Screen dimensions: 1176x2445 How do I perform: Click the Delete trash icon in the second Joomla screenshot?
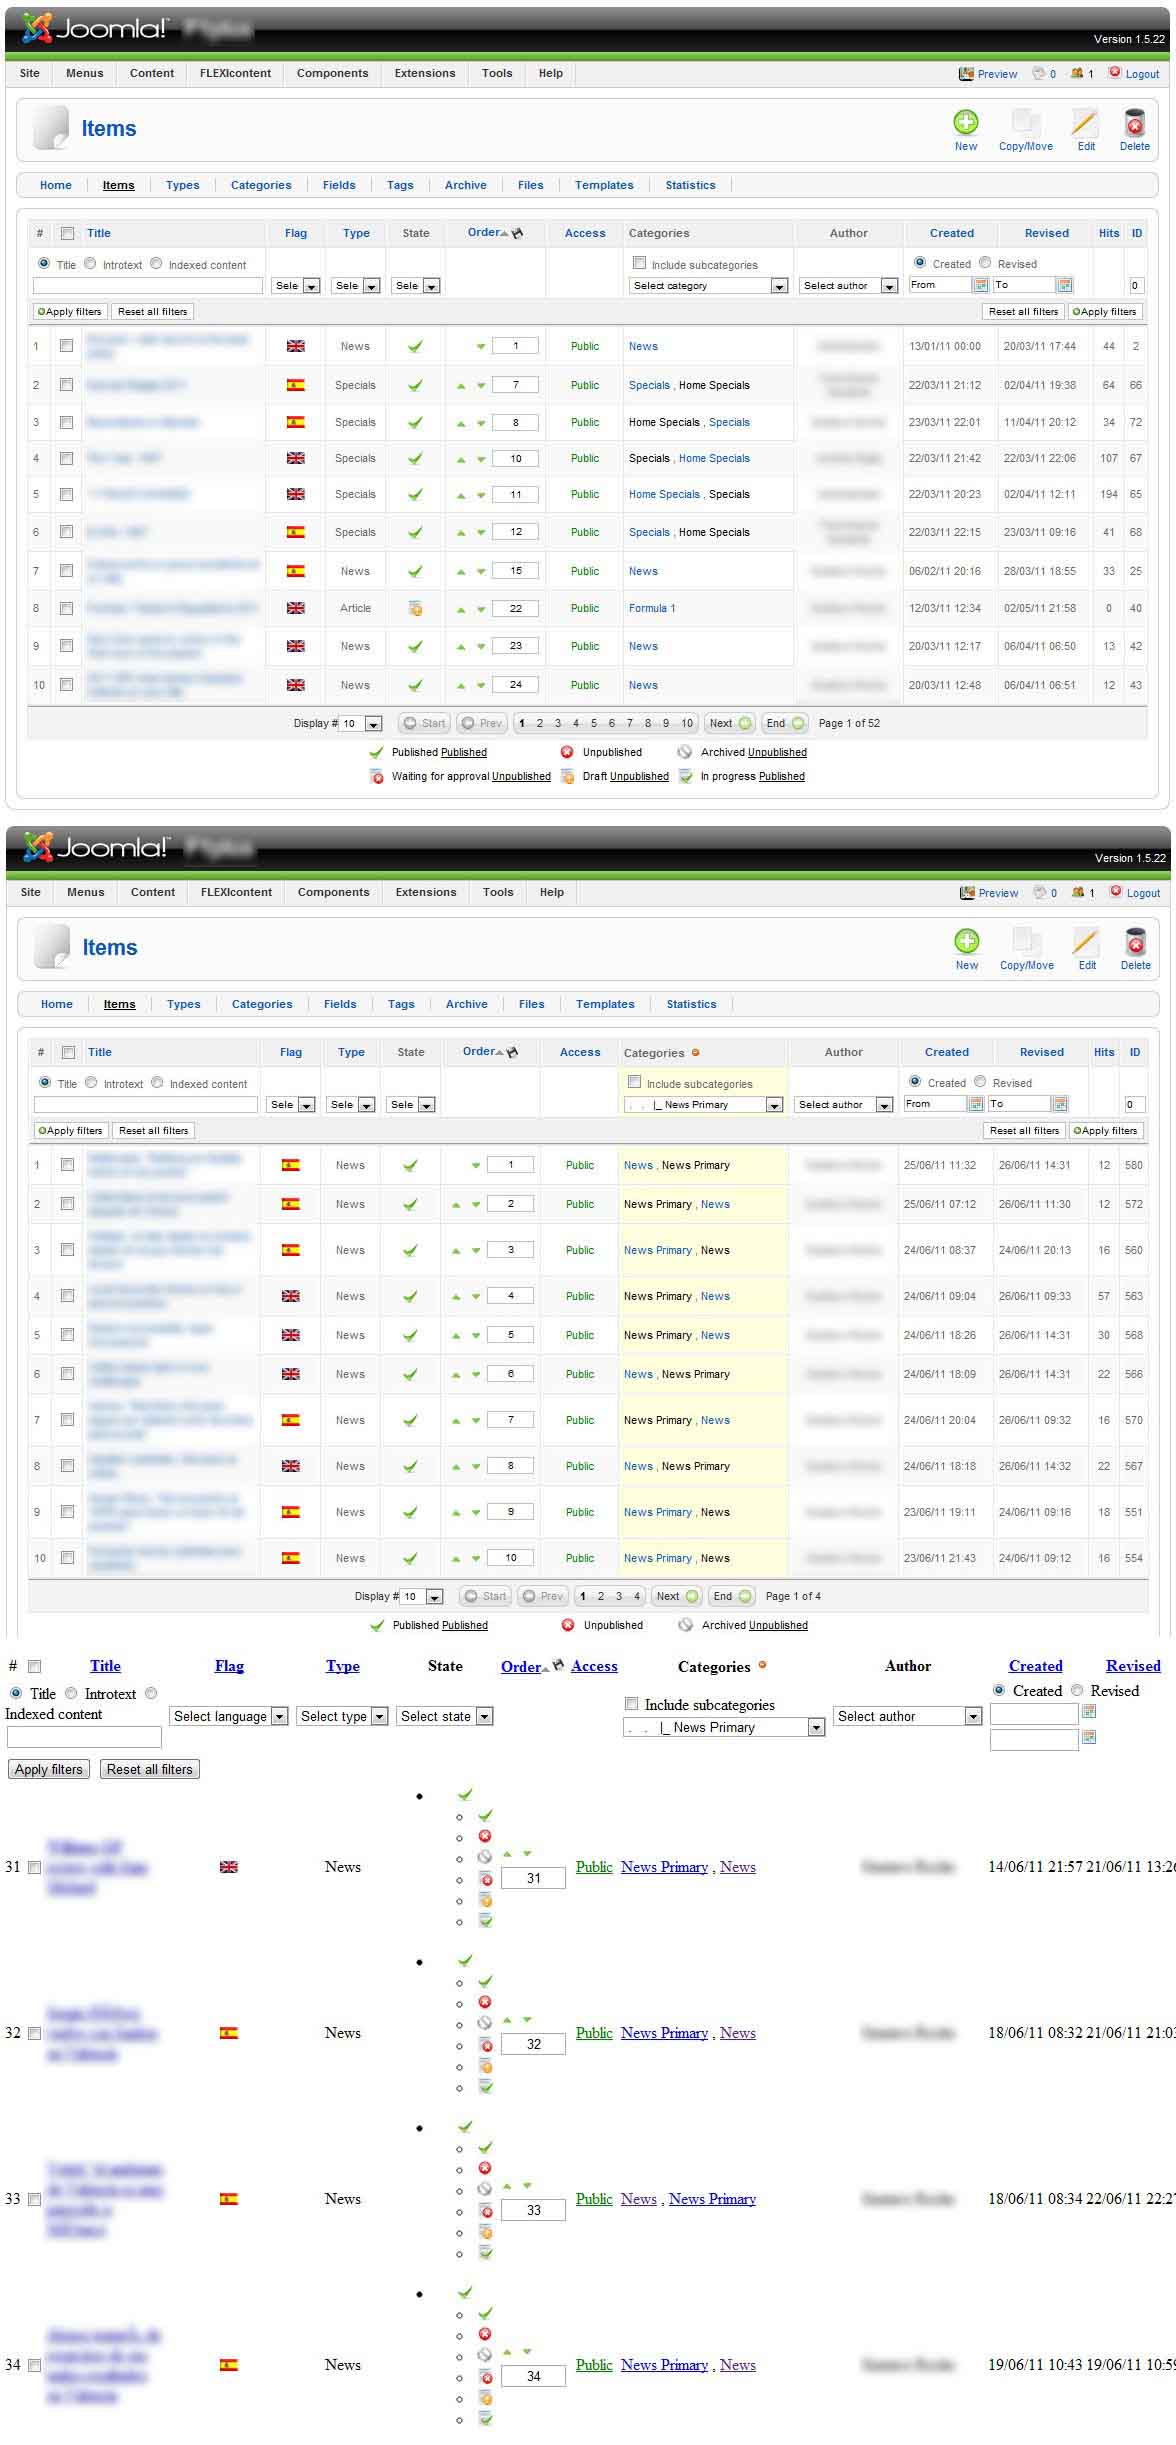click(x=1135, y=942)
